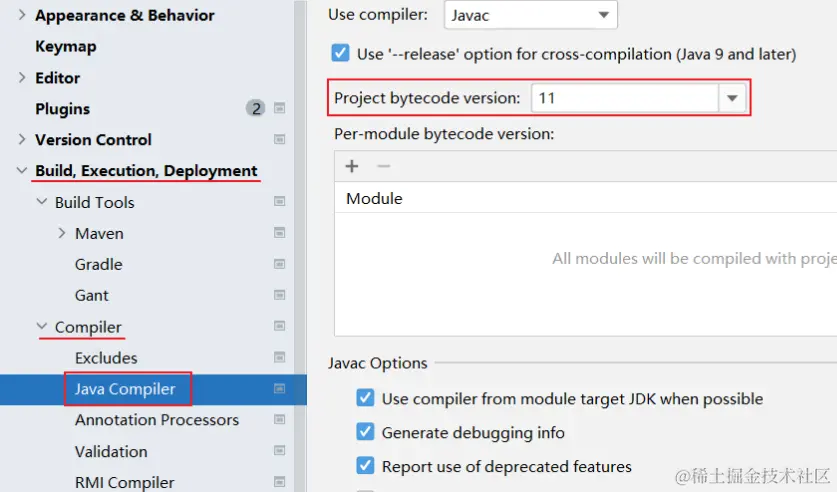Click project-level settings icon beside Plugins
The image size is (837, 492).
point(280,109)
